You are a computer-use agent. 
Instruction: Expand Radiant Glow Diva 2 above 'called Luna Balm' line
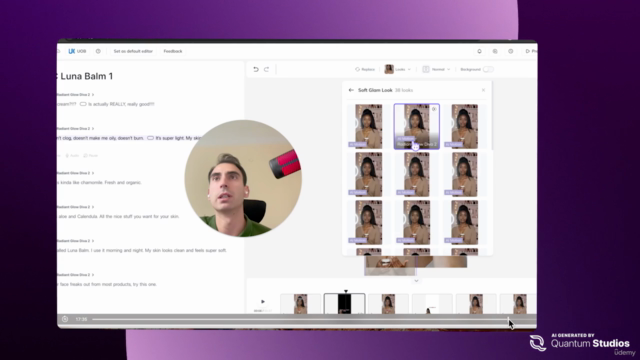[x=76, y=241]
